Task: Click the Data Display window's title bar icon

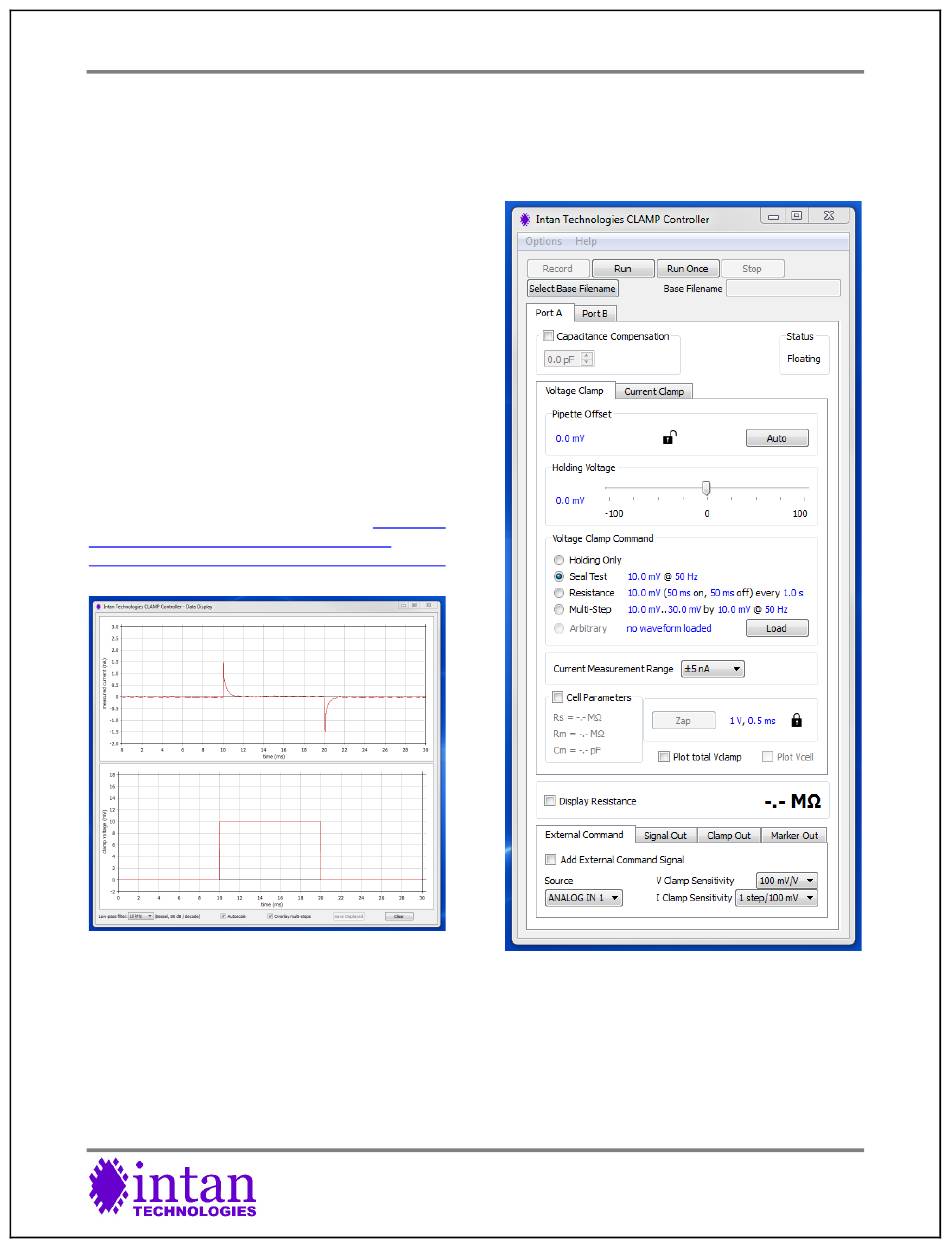Action: pyautogui.click(x=97, y=606)
